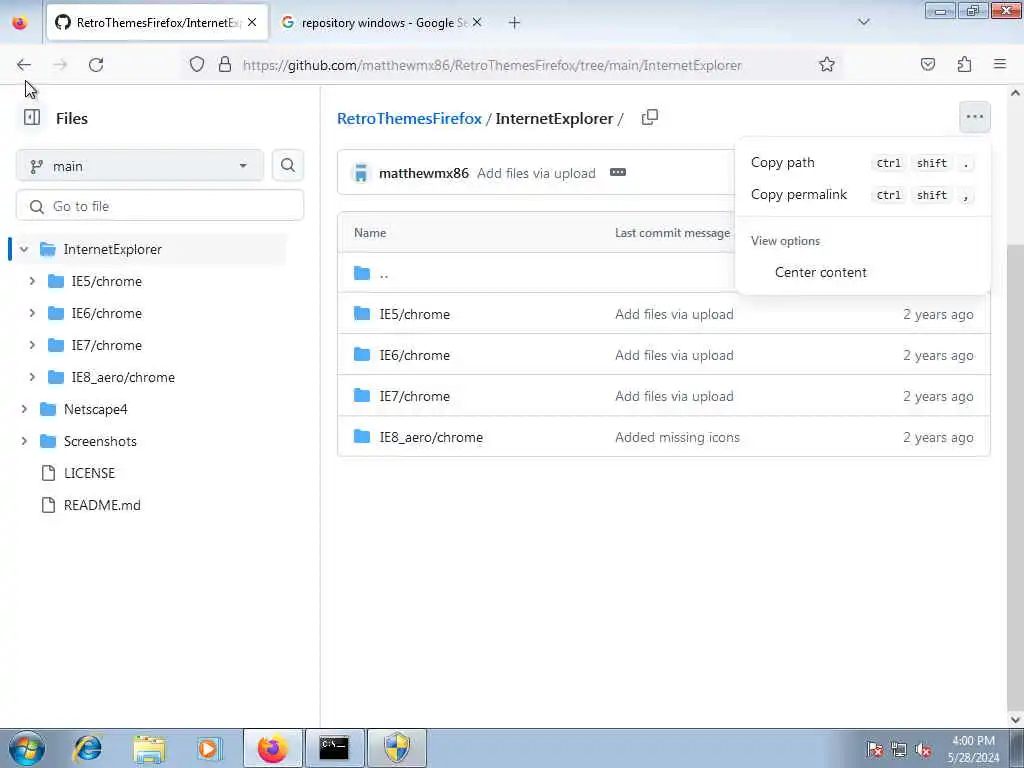Switch to the repository windows Google tab
Image resolution: width=1024 pixels, height=768 pixels.
381,23
